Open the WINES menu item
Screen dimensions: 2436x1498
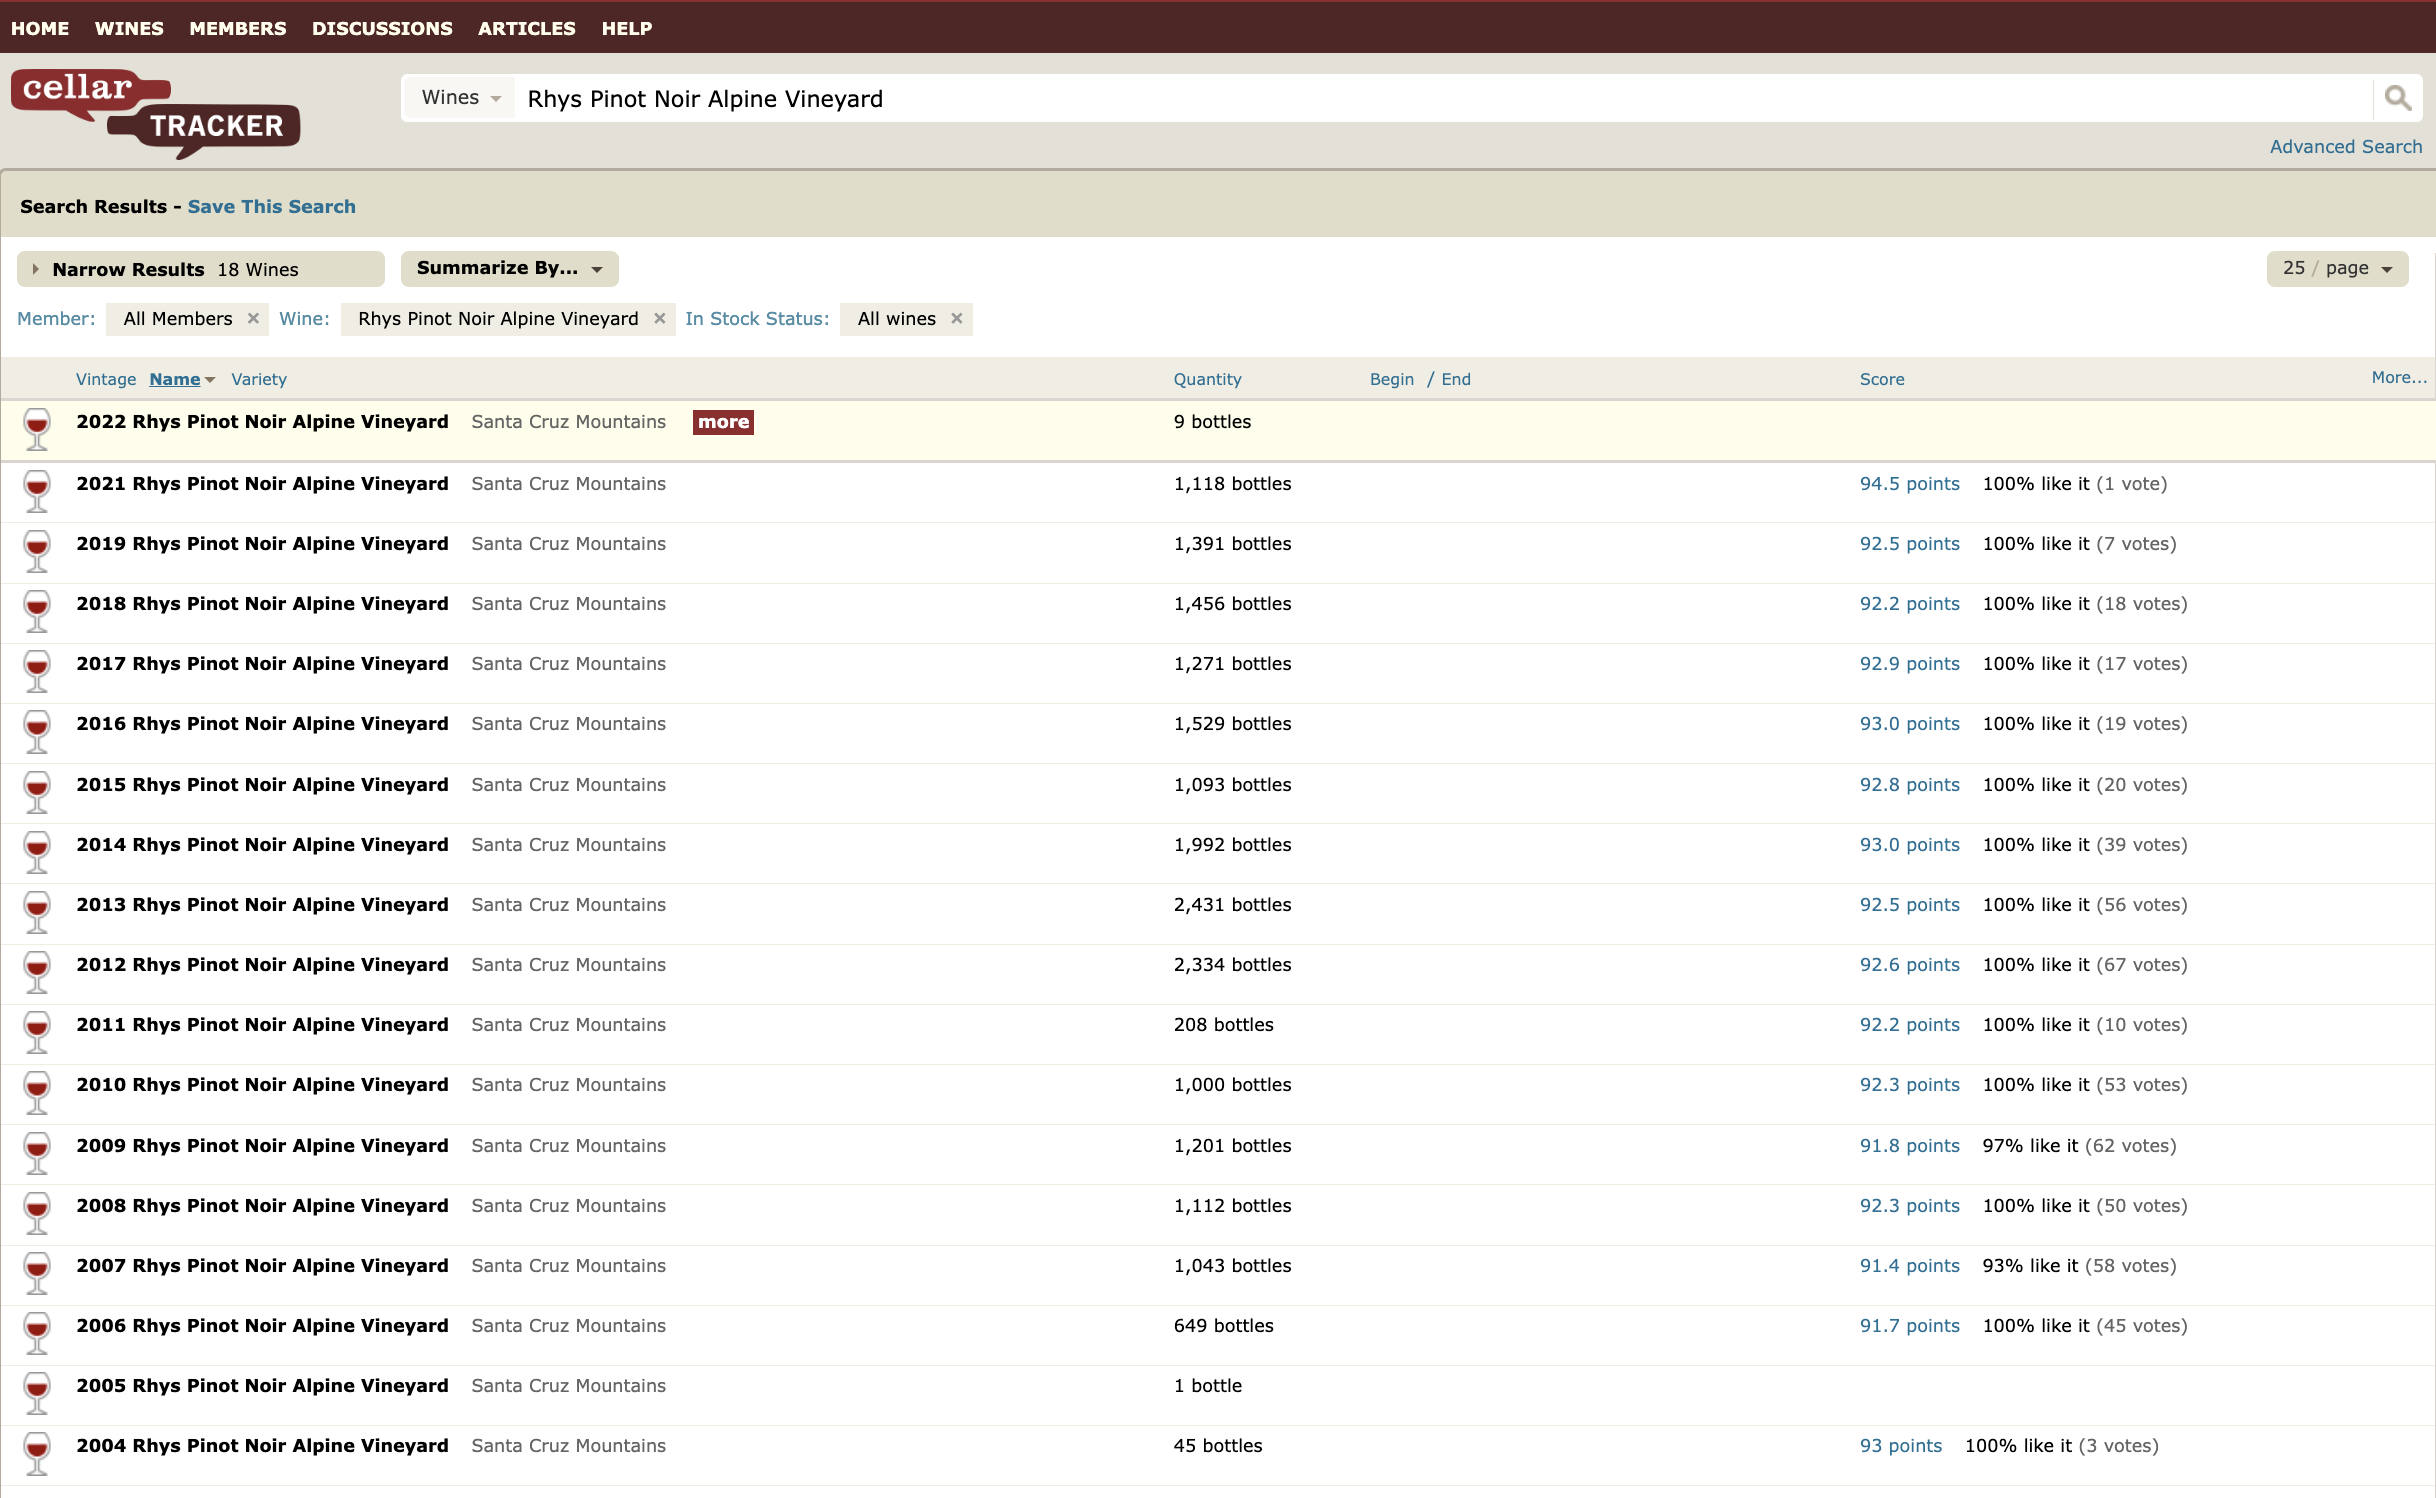(x=129, y=28)
